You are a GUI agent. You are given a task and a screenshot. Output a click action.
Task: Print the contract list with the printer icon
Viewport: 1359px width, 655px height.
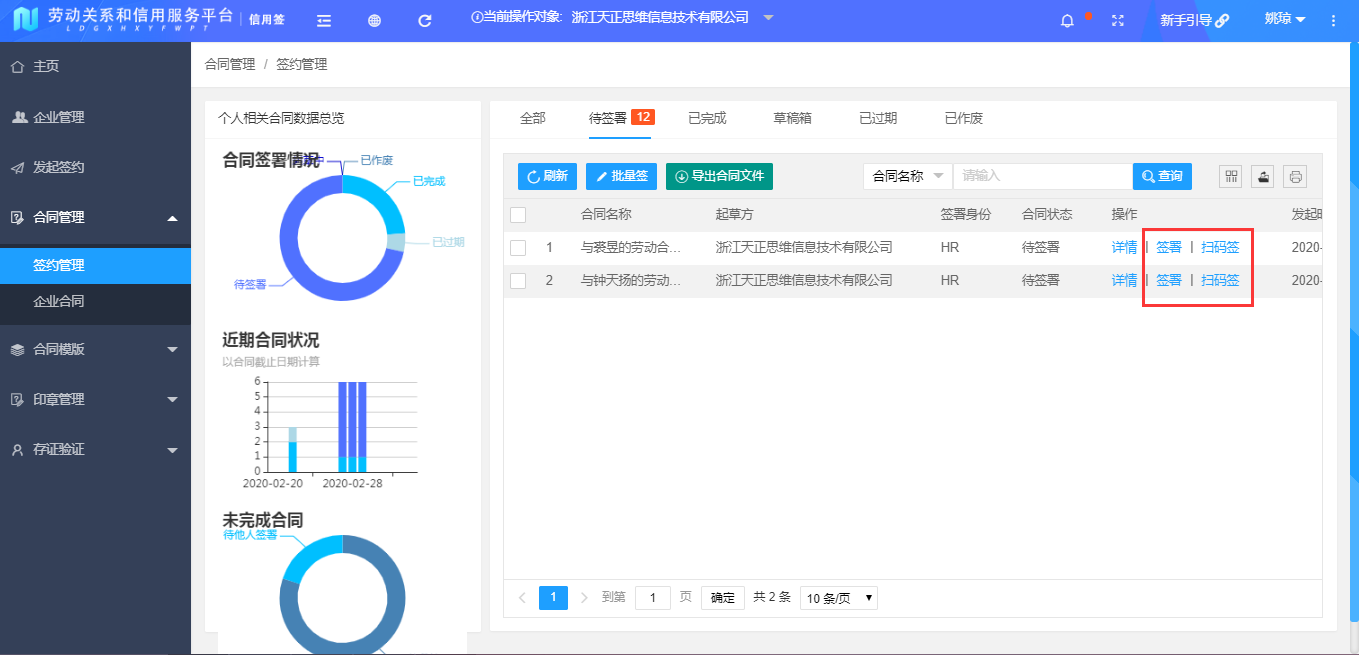1294,176
